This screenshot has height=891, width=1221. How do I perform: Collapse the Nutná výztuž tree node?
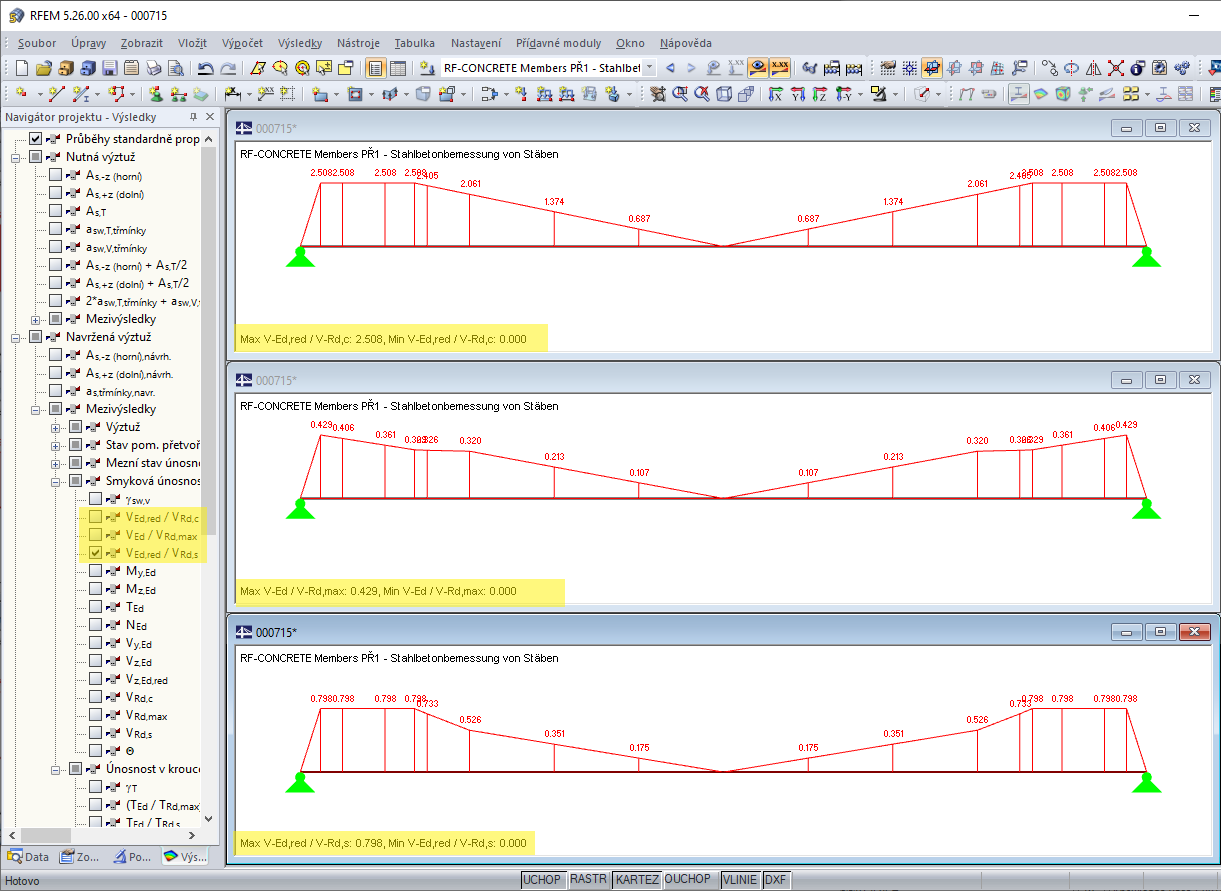(x=16, y=157)
